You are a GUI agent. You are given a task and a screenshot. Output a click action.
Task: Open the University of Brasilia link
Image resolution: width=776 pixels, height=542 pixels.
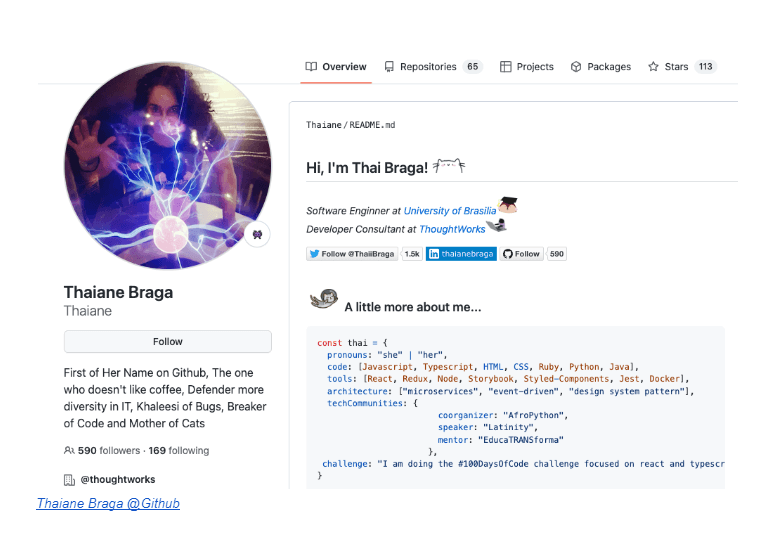[449, 211]
